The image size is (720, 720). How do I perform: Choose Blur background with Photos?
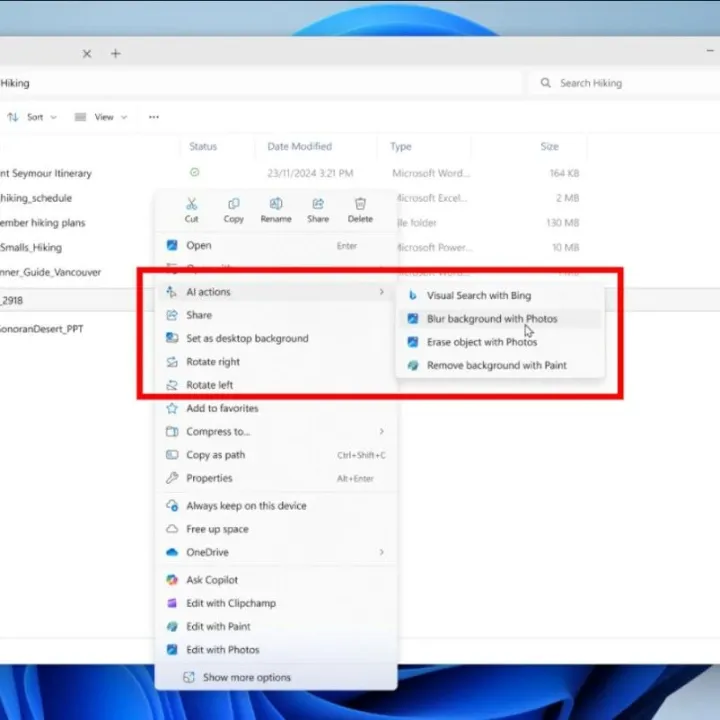pos(500,319)
